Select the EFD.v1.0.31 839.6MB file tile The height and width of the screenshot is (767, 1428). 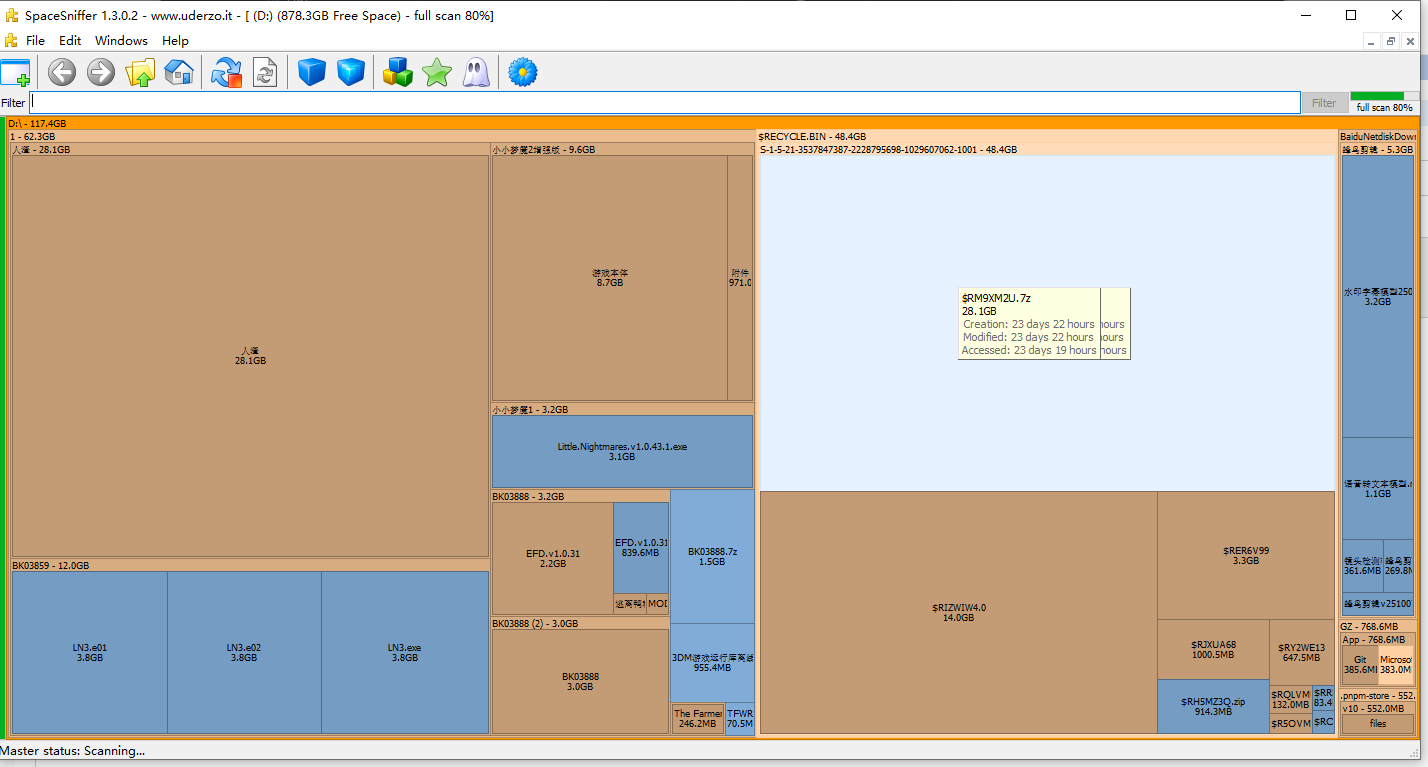[641, 547]
